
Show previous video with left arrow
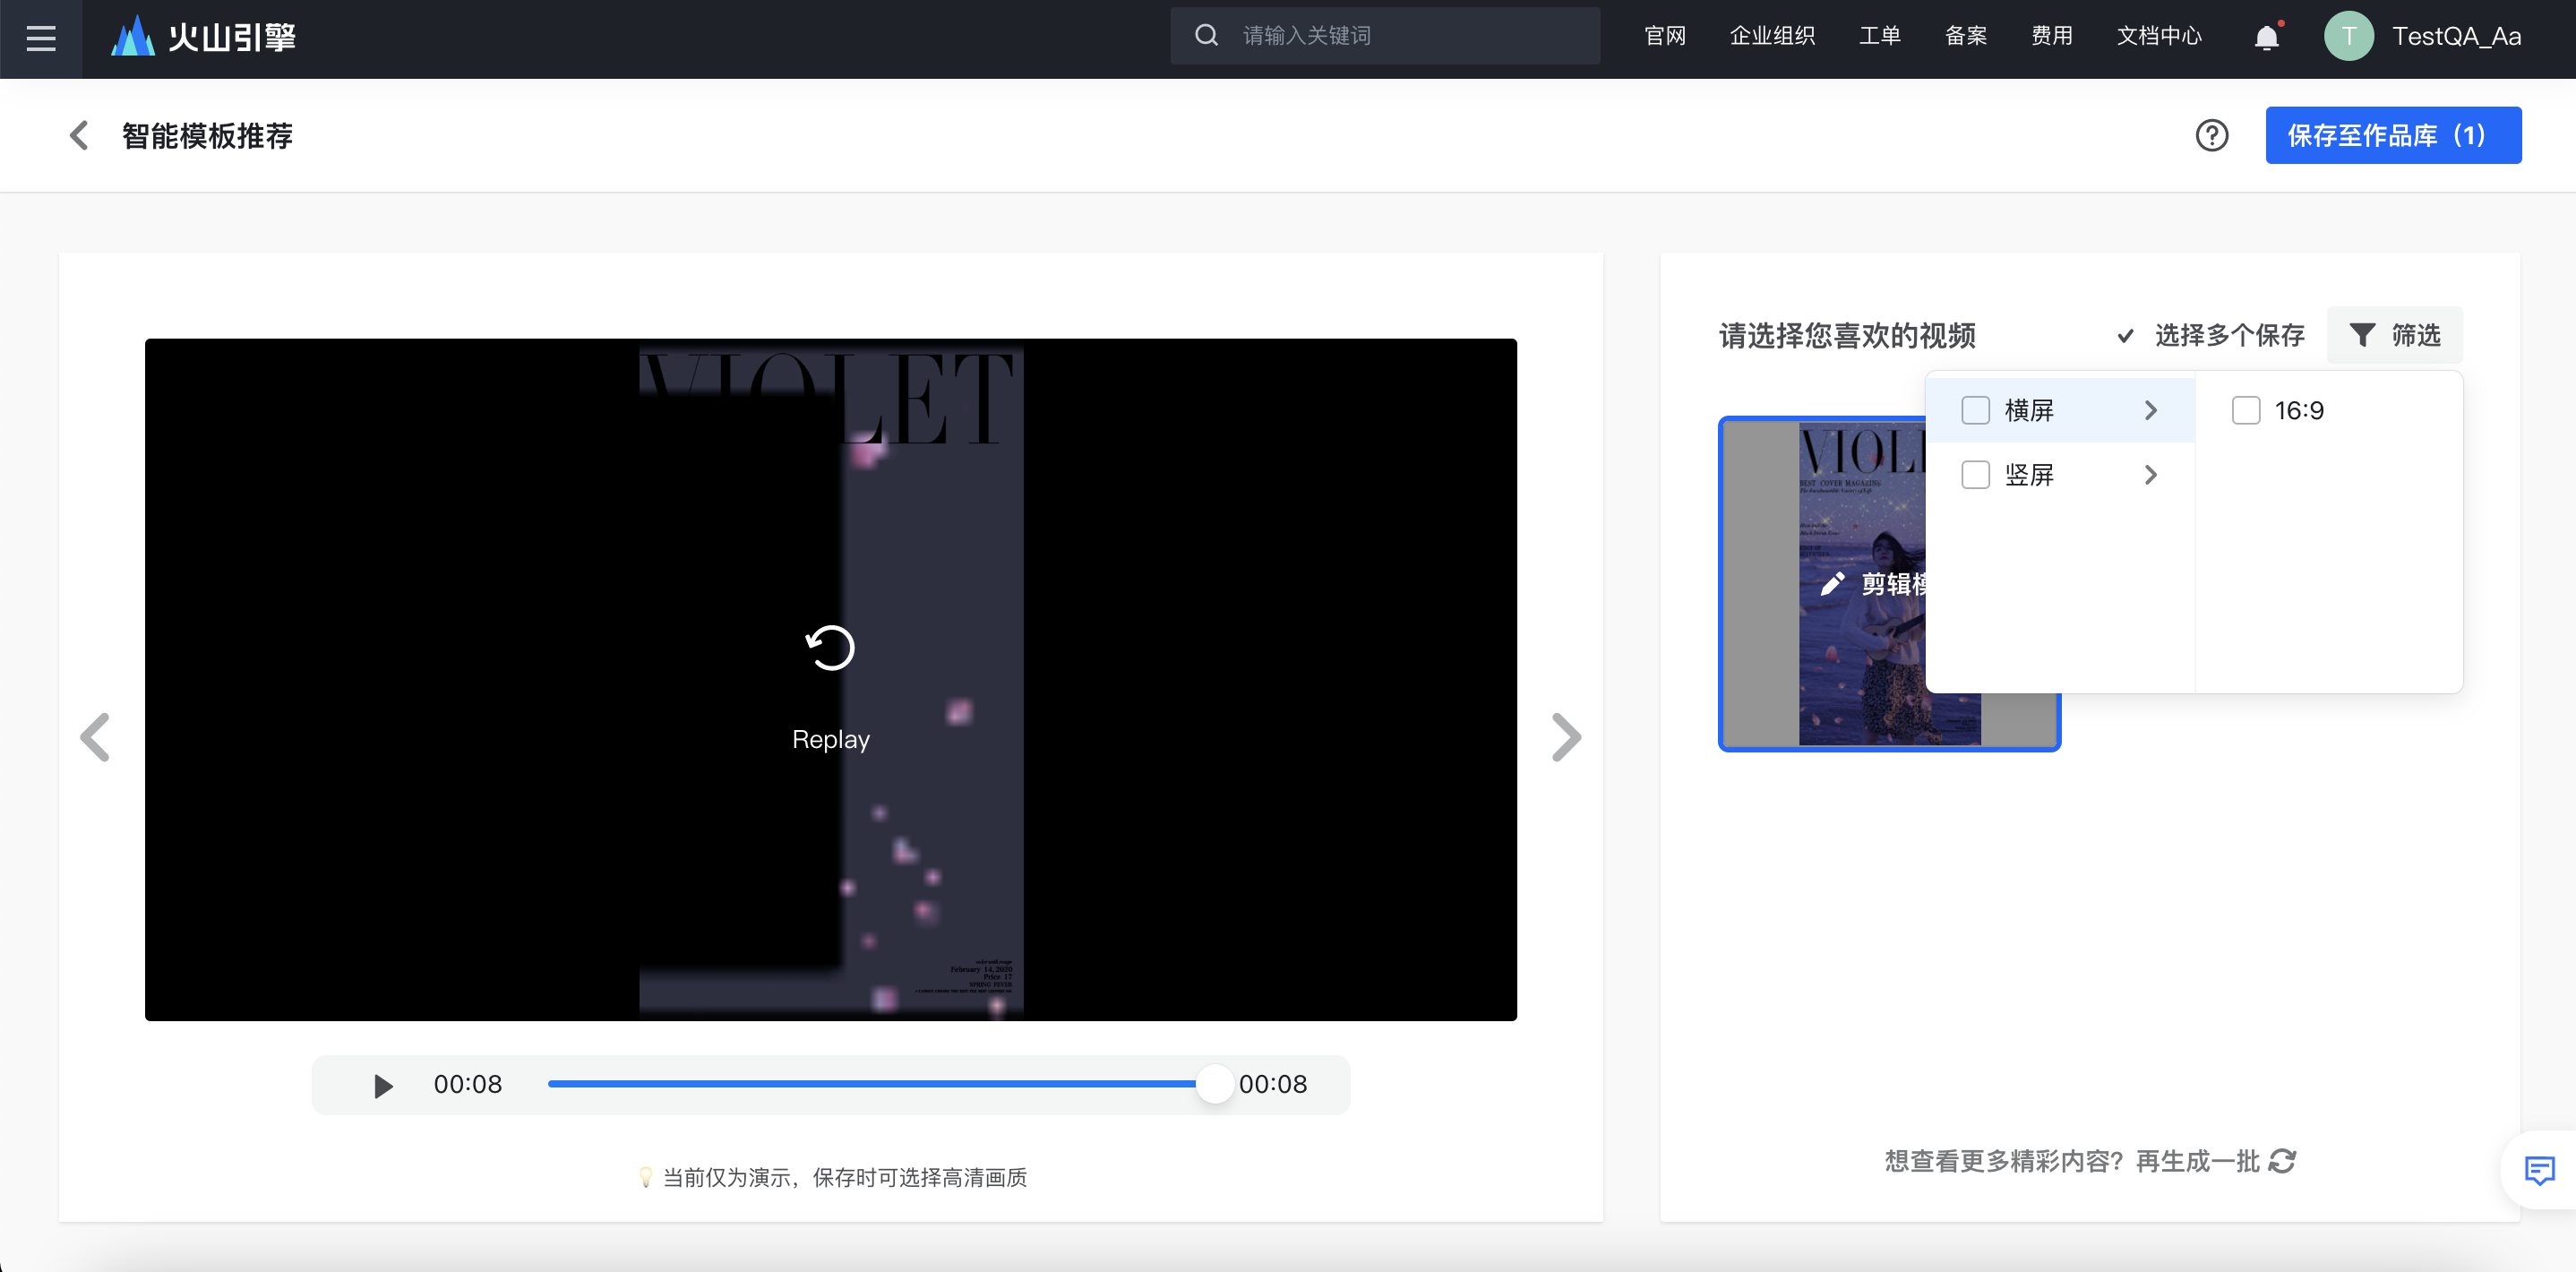pyautogui.click(x=95, y=738)
